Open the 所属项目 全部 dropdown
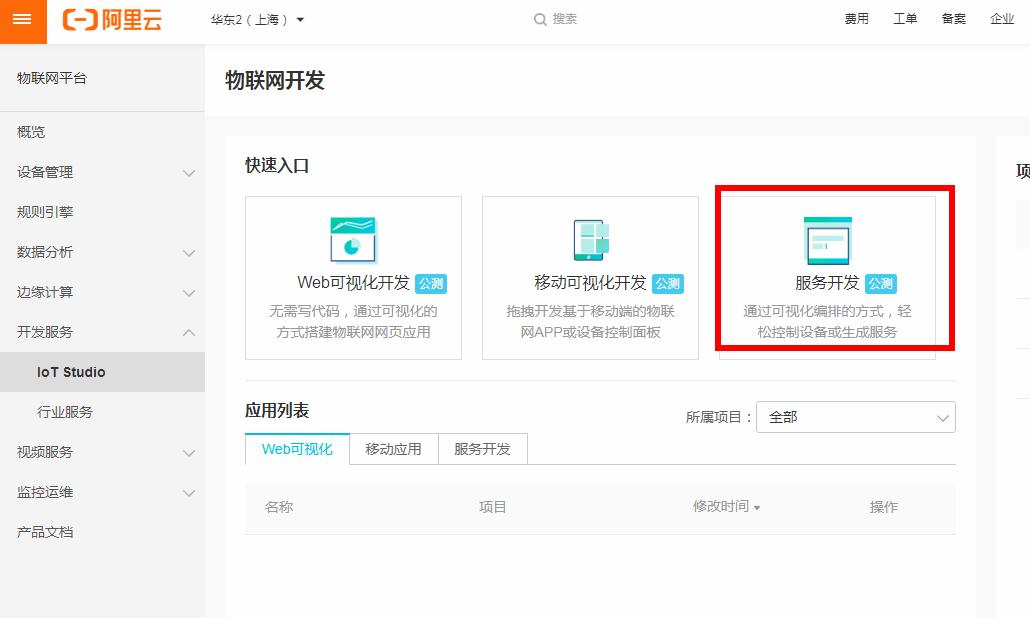 point(856,417)
